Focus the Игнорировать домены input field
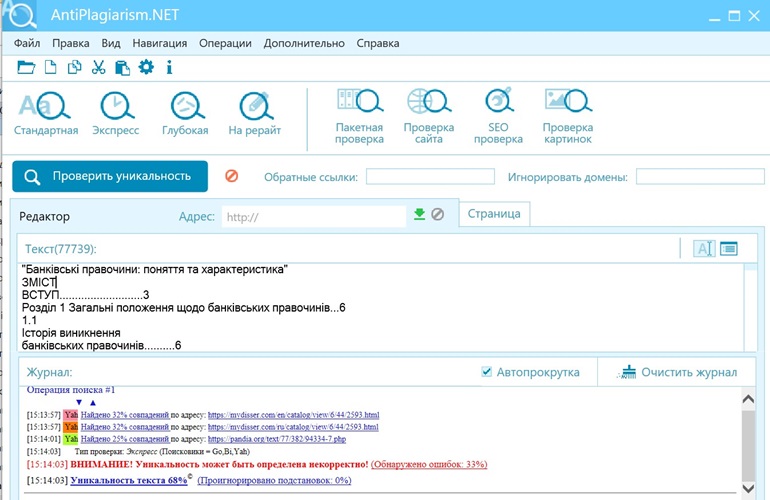This screenshot has height=500, width=770. [x=700, y=176]
